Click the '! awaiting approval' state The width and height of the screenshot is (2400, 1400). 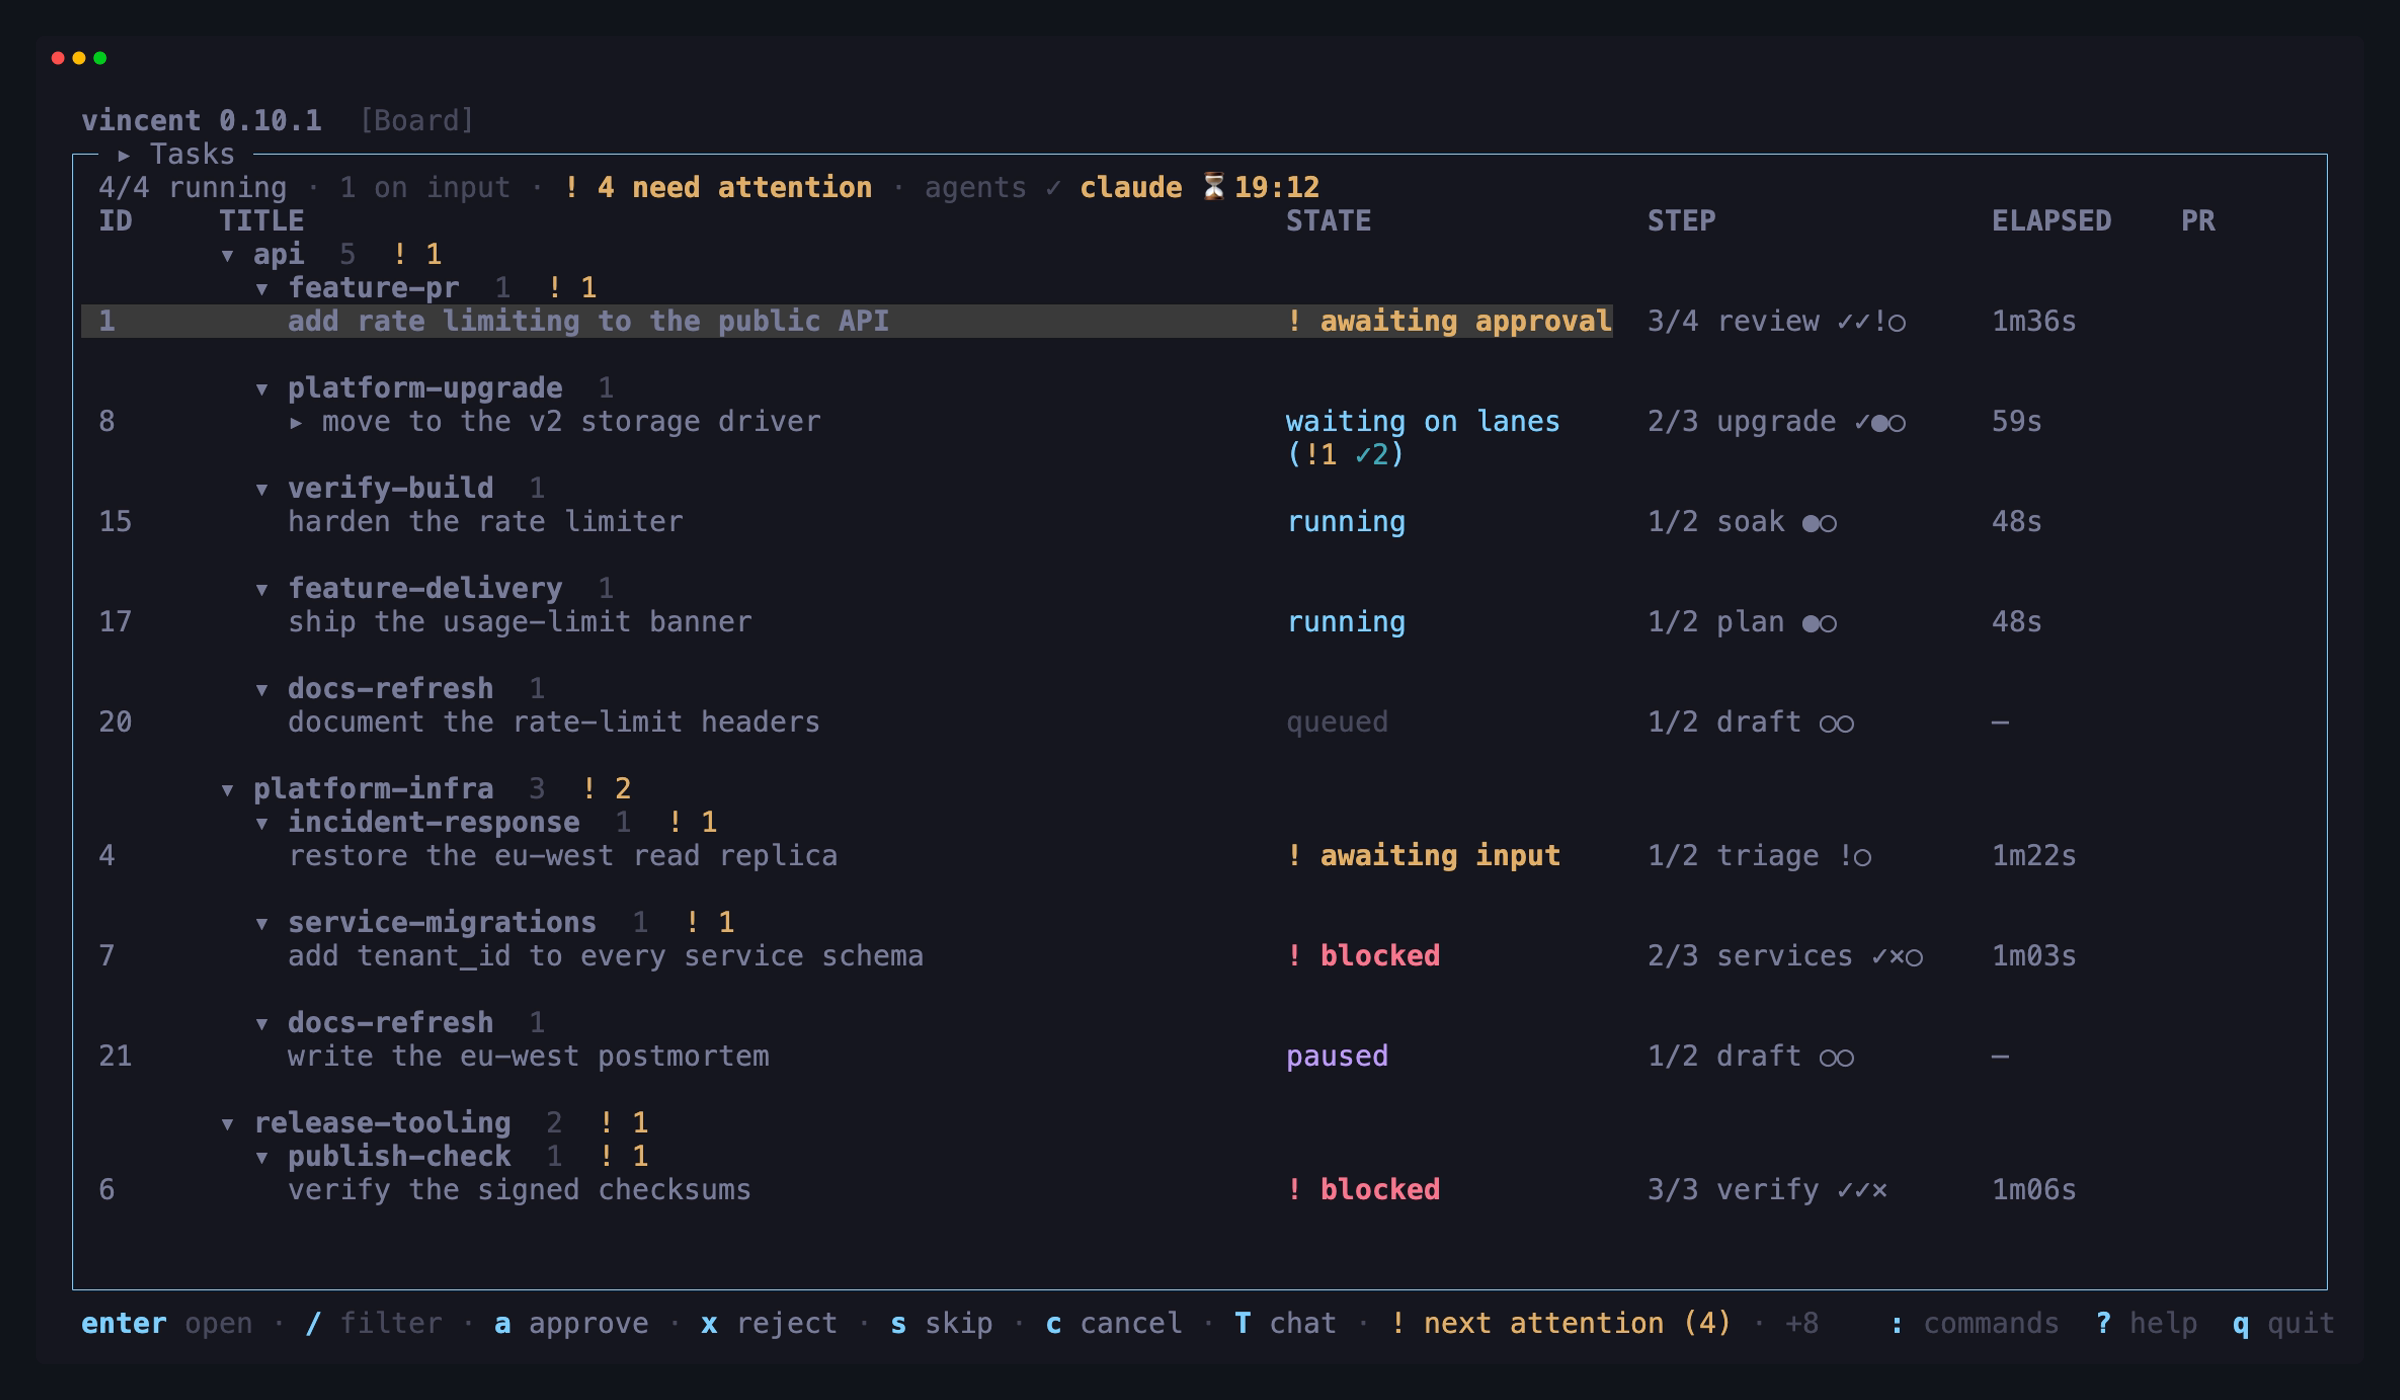pyautogui.click(x=1448, y=321)
